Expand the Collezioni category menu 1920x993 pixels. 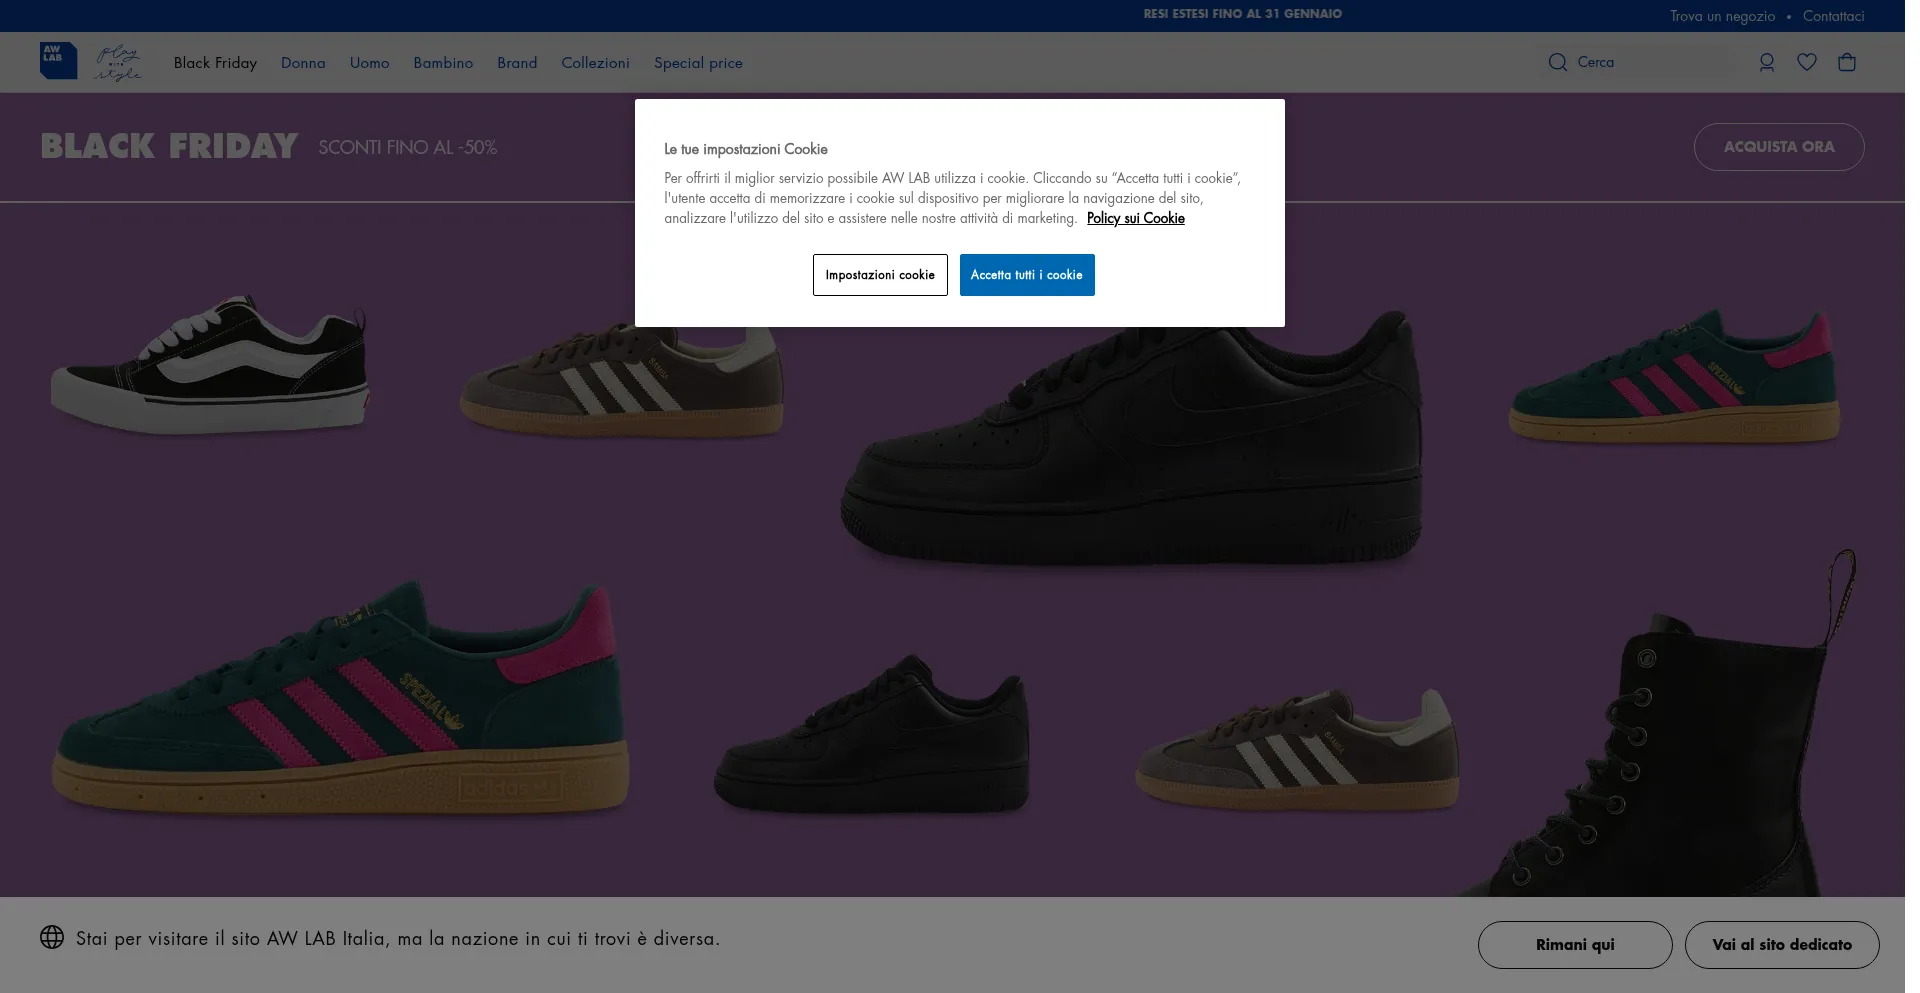tap(595, 63)
